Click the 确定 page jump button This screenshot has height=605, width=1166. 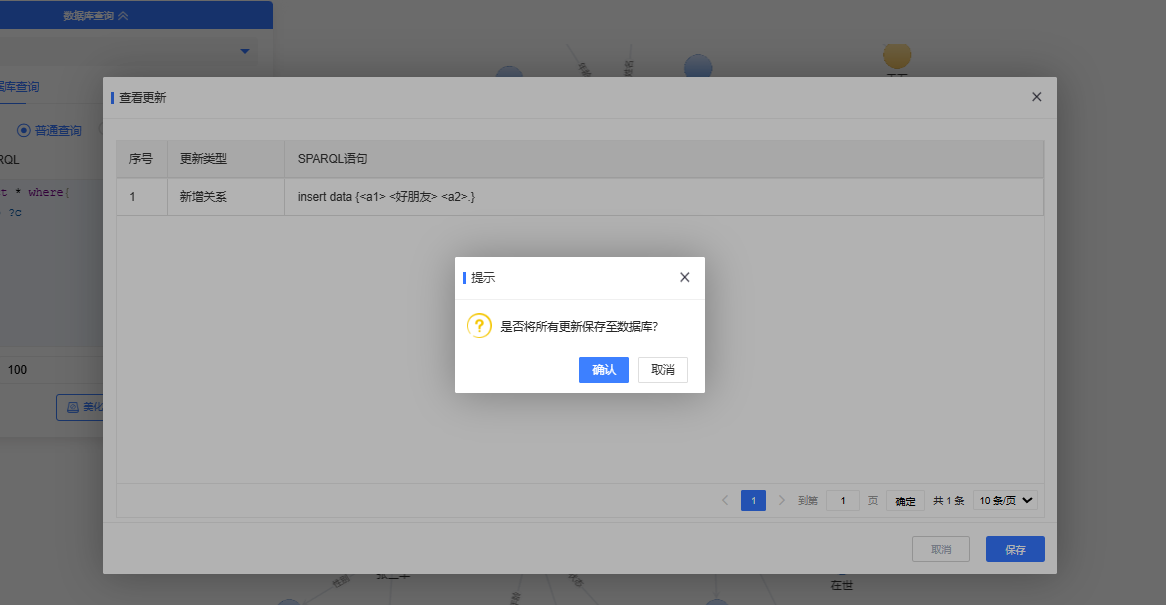905,501
